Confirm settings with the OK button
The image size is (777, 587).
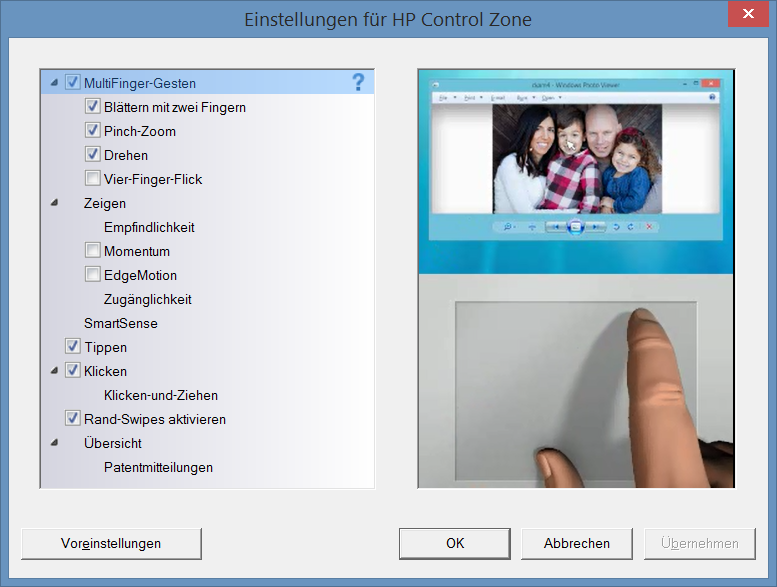point(455,543)
